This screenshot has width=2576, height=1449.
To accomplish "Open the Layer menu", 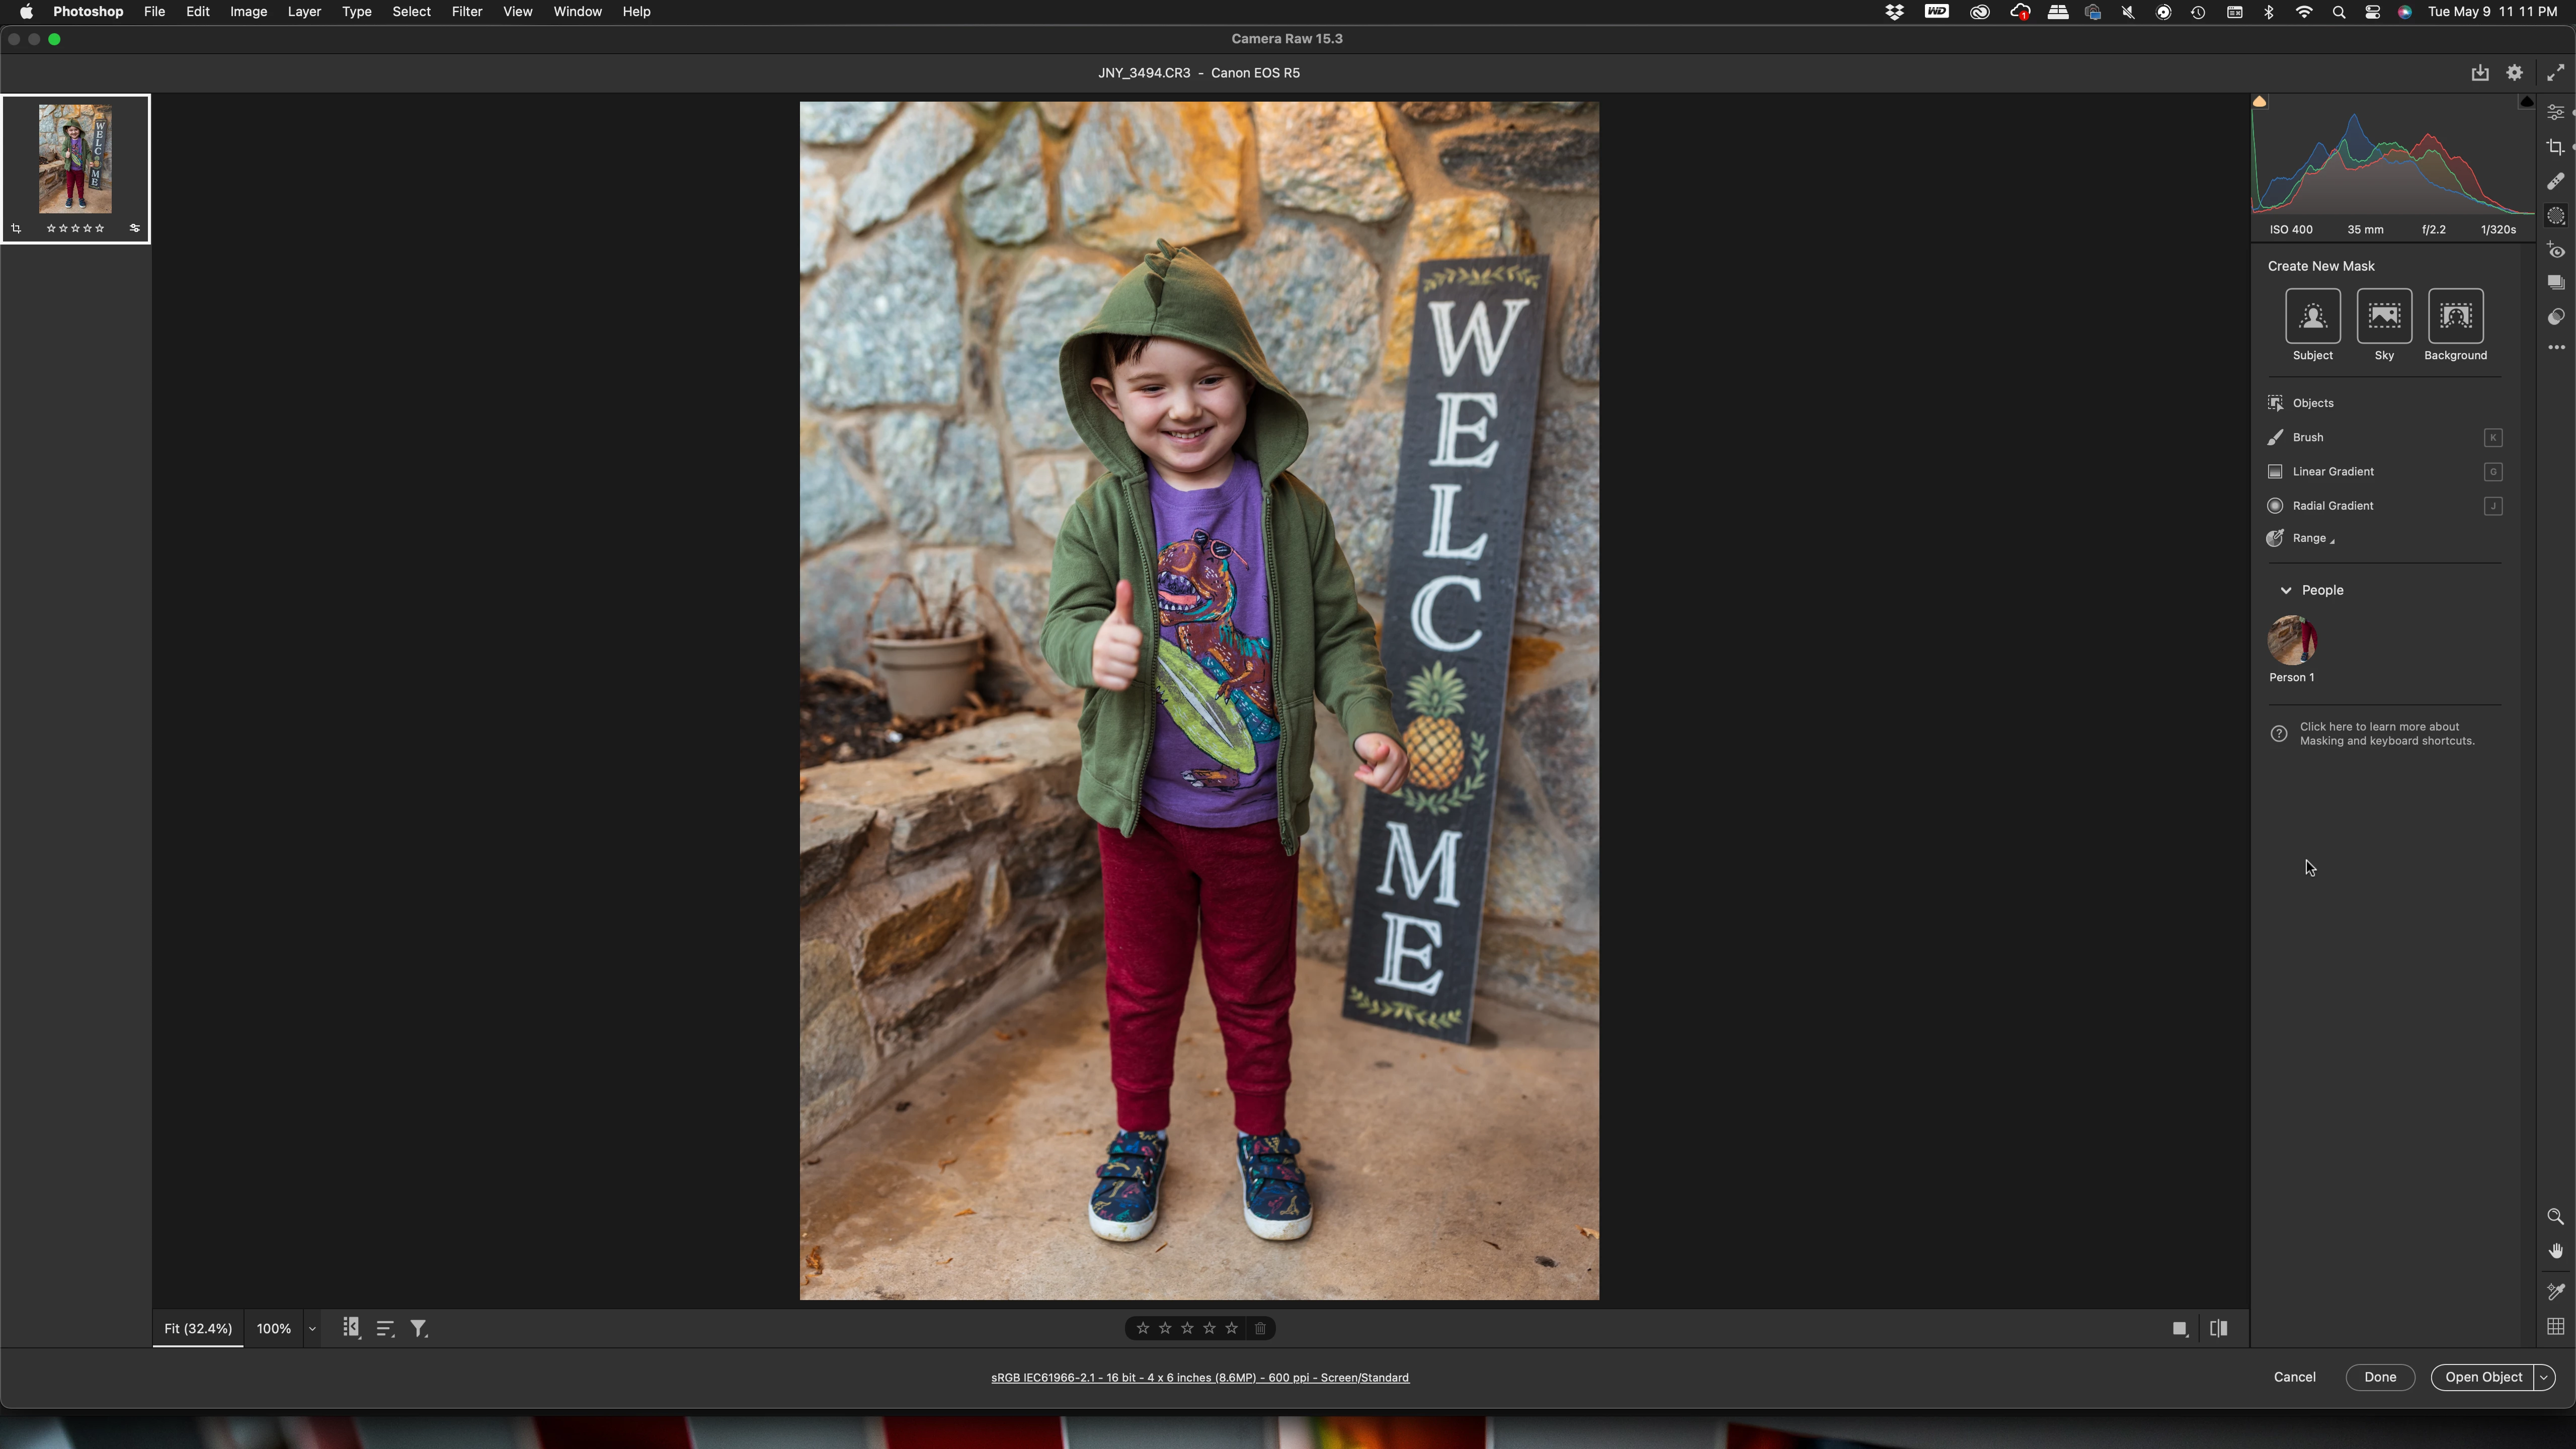I will coord(304,12).
